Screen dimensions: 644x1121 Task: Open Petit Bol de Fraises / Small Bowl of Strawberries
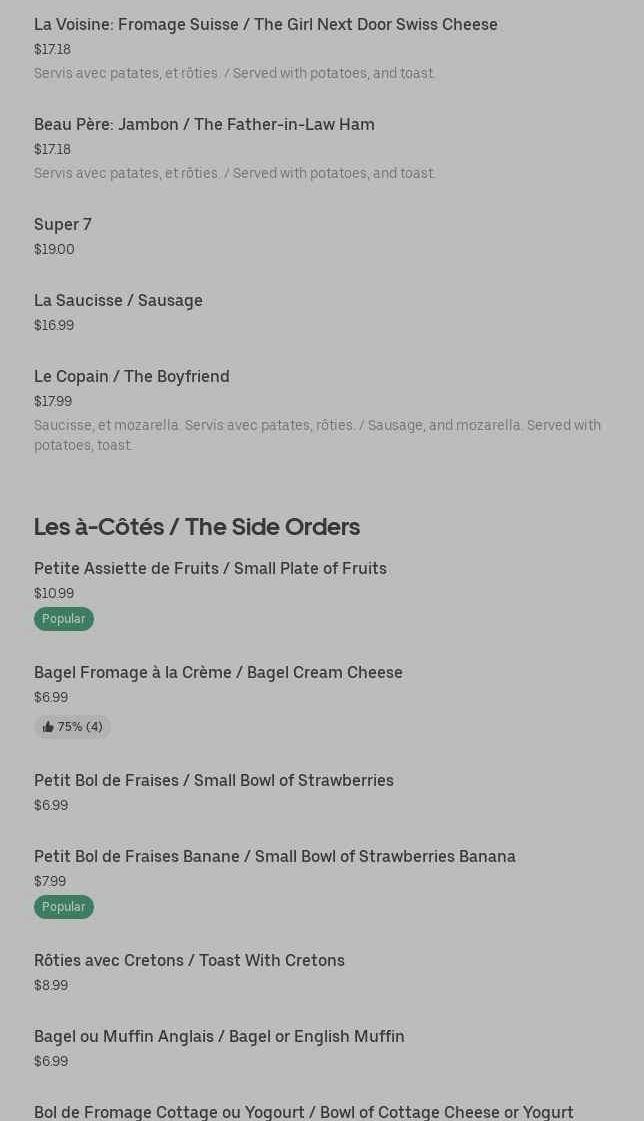(214, 780)
